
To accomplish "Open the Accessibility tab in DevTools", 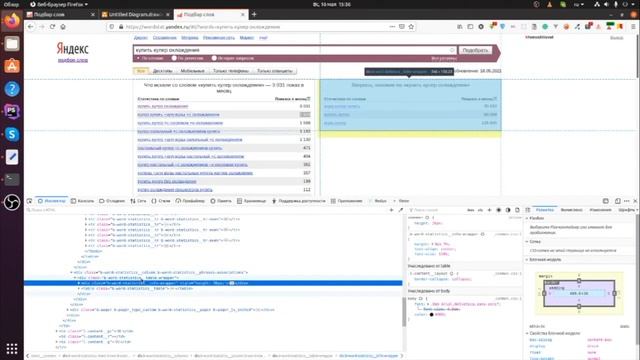I will coord(299,201).
